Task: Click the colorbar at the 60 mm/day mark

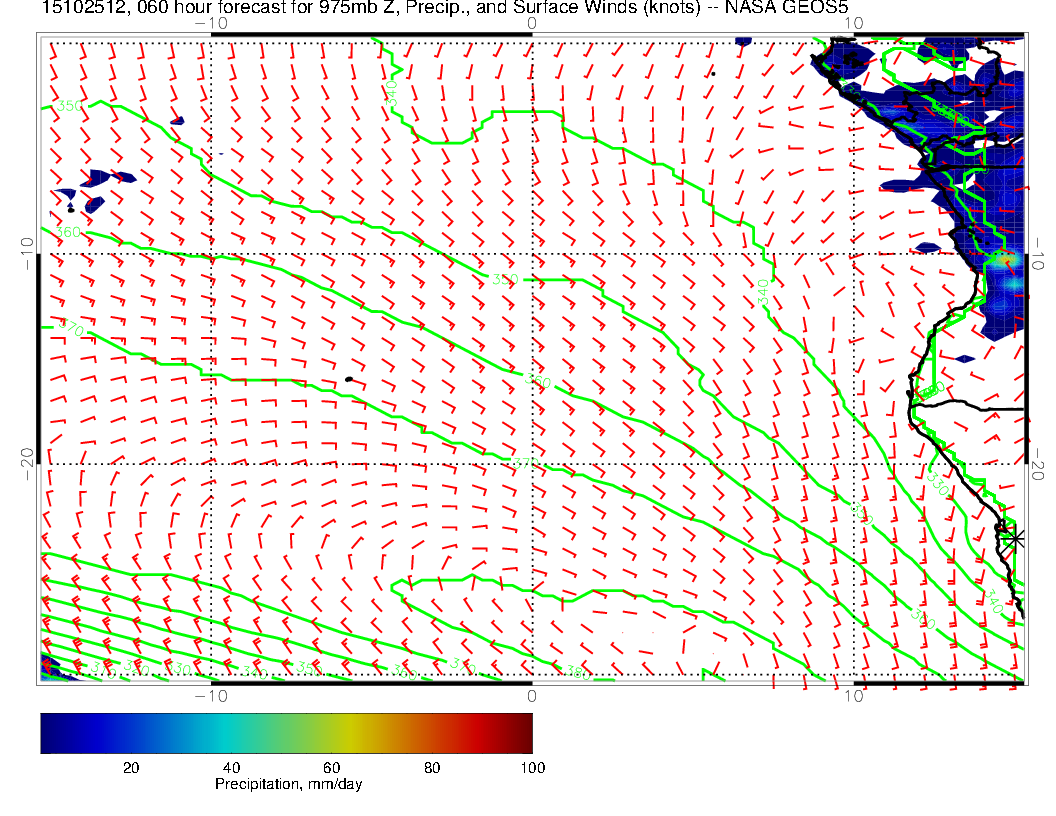Action: click(x=335, y=732)
